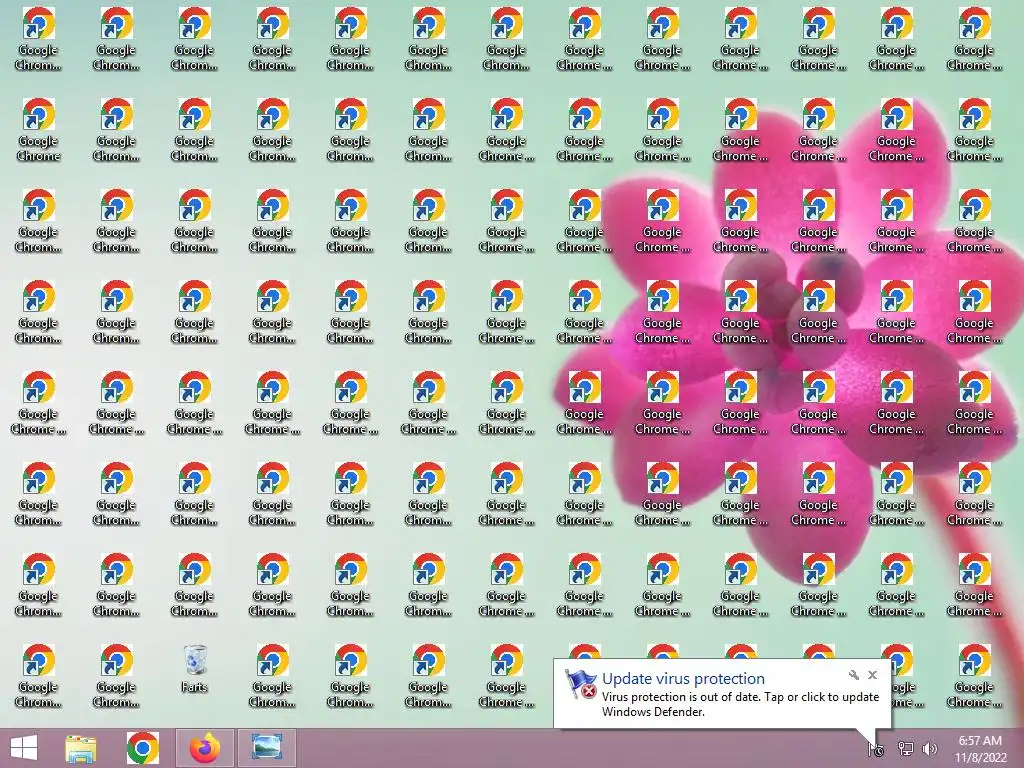Switch to Firefox in the taskbar

click(x=205, y=748)
